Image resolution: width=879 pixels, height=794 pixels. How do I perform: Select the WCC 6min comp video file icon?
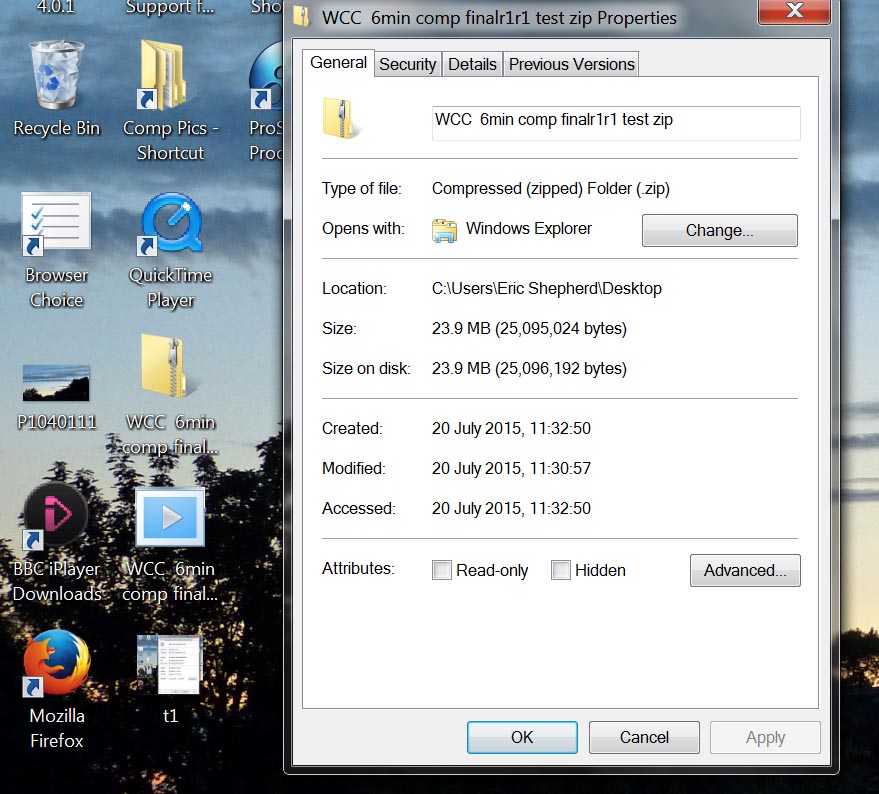point(170,518)
